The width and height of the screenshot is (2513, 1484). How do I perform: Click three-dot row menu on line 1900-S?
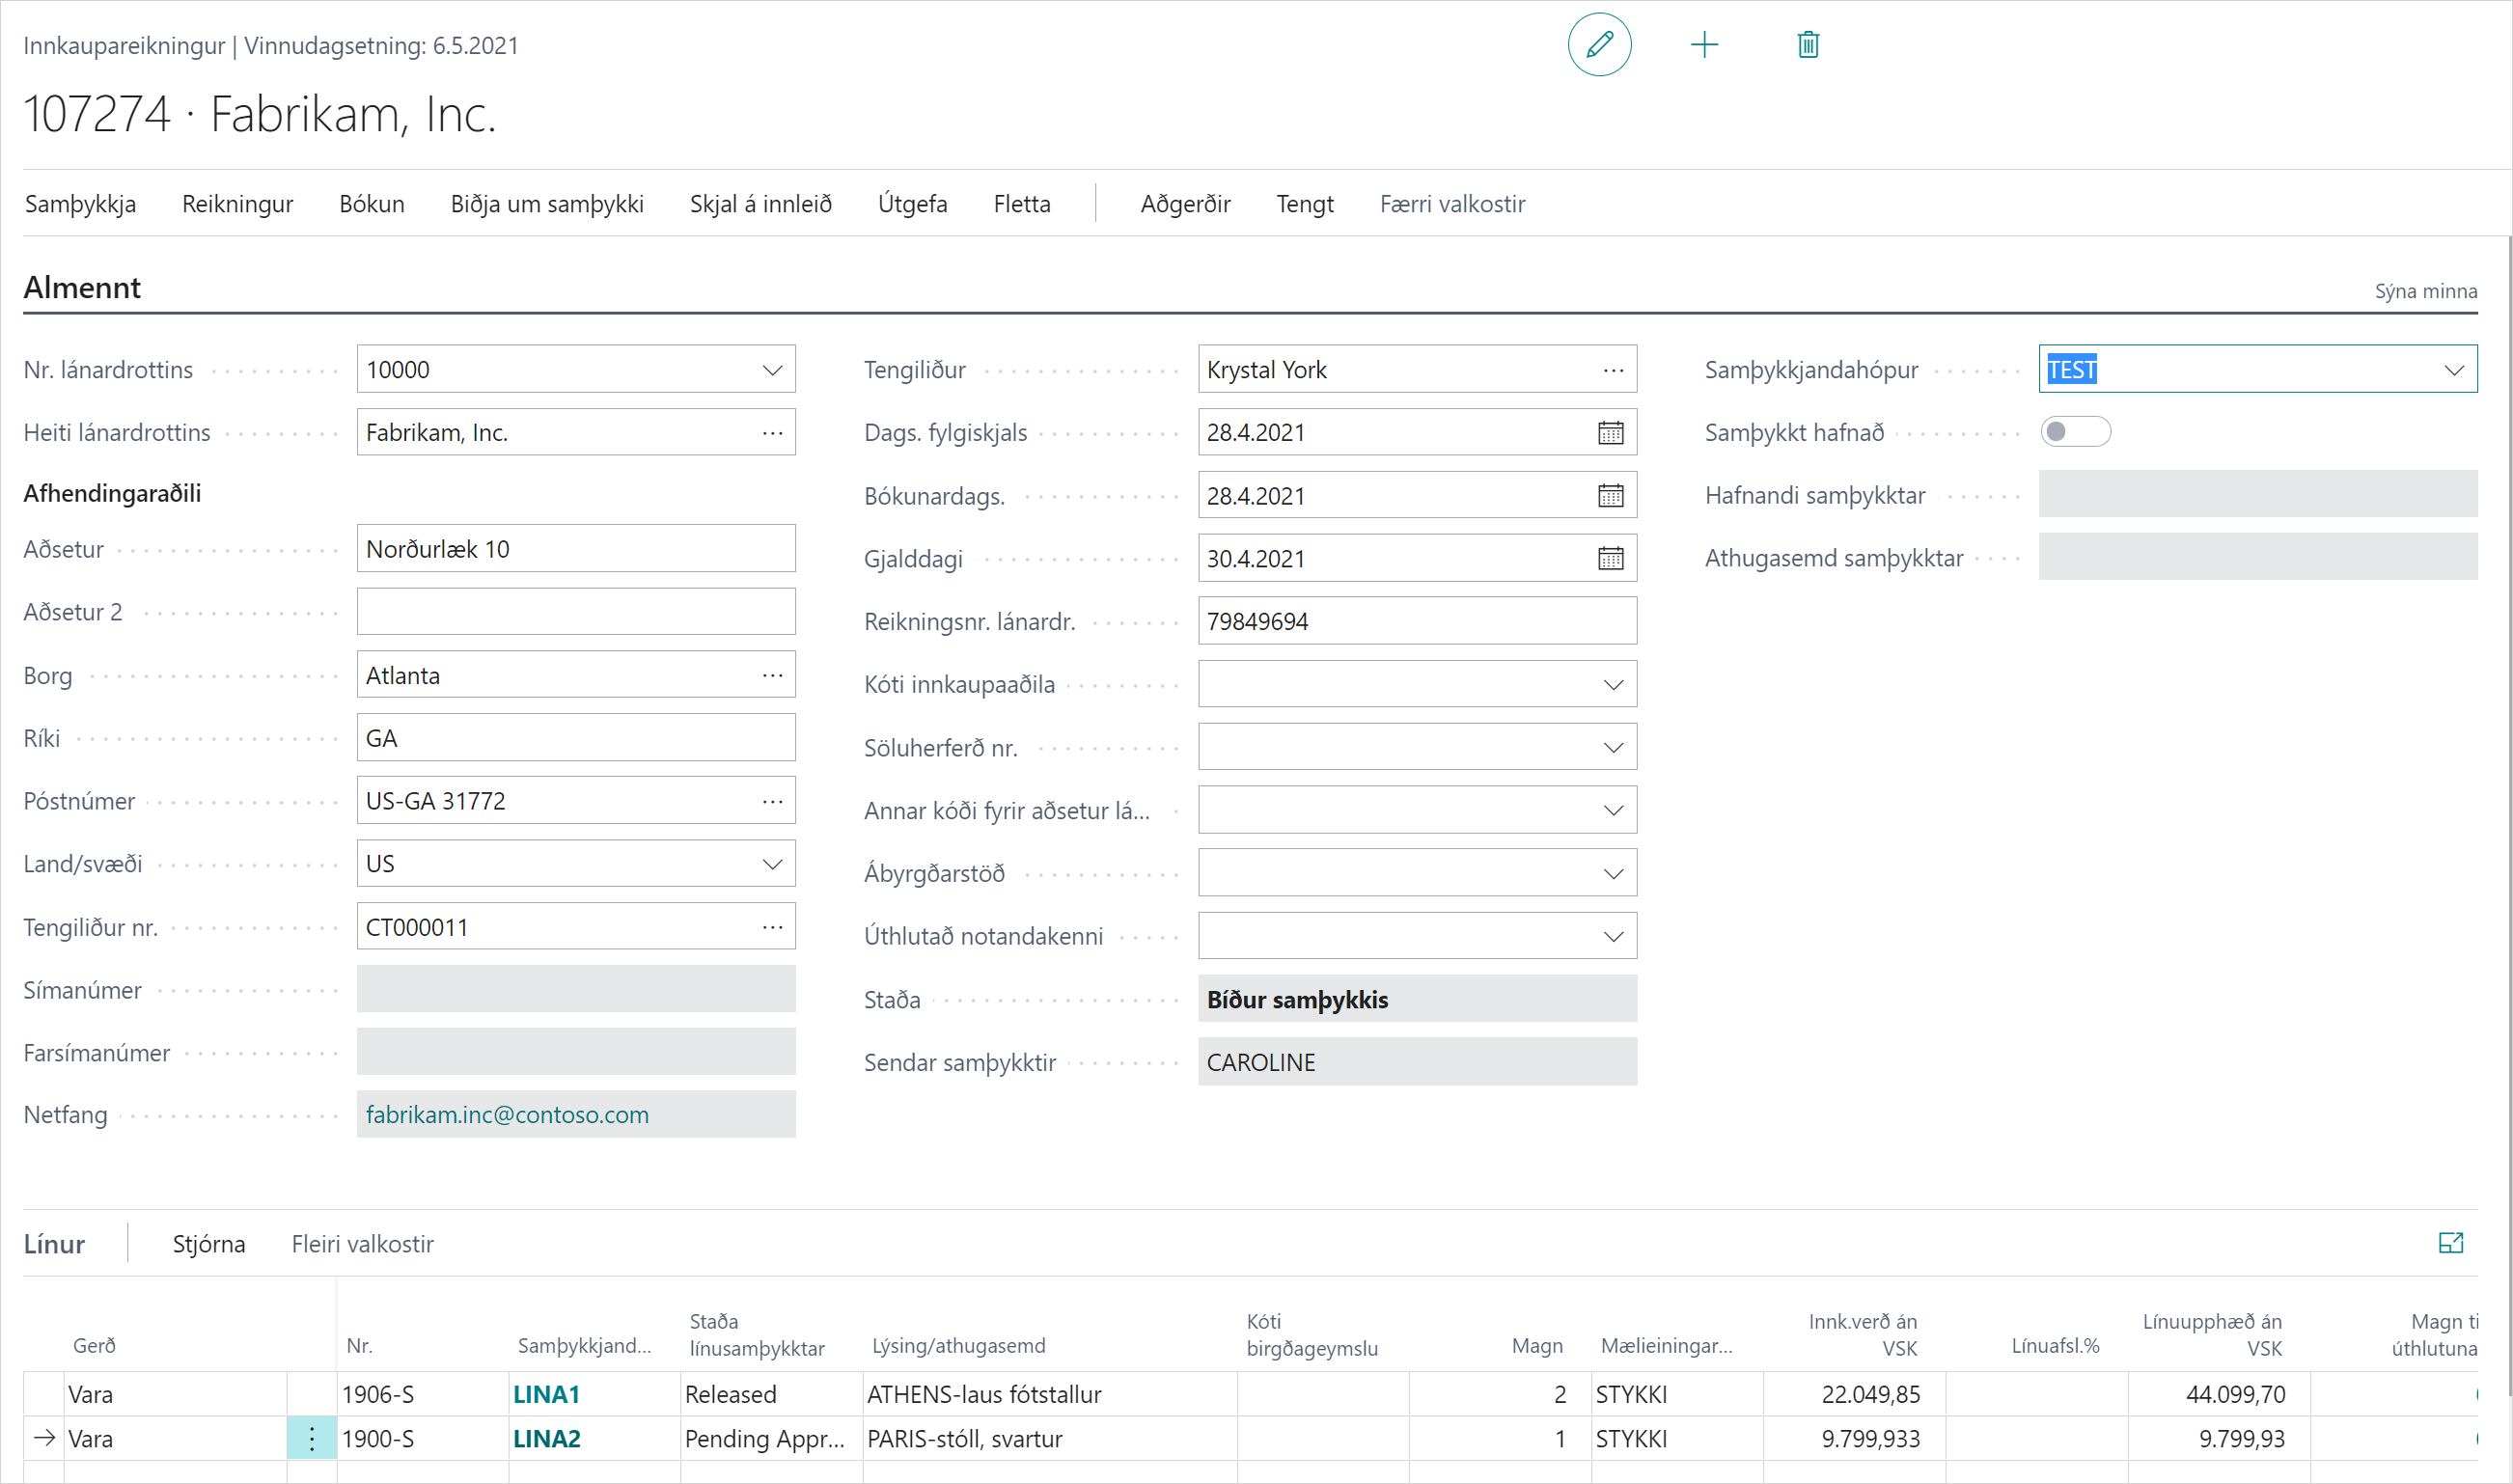click(312, 1439)
